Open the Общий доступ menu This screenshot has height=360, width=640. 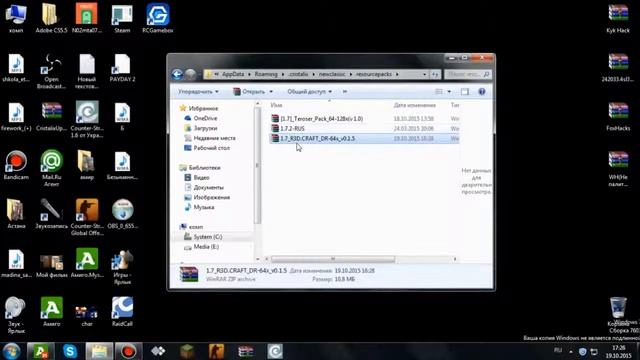click(x=309, y=91)
